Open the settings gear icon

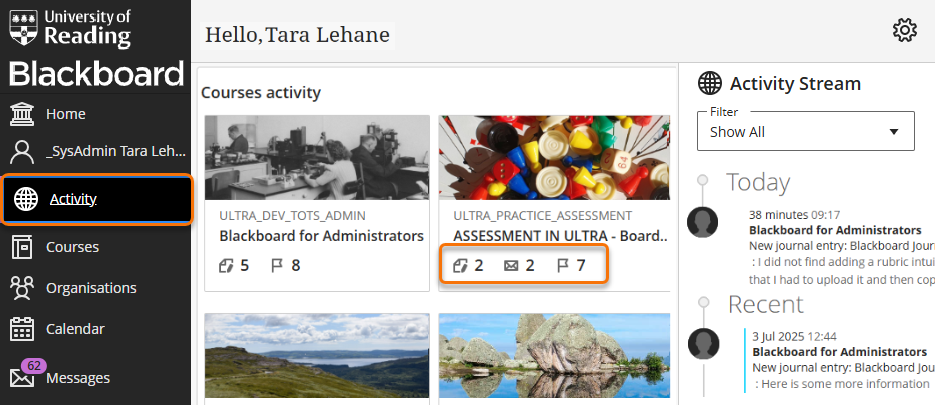click(x=905, y=31)
